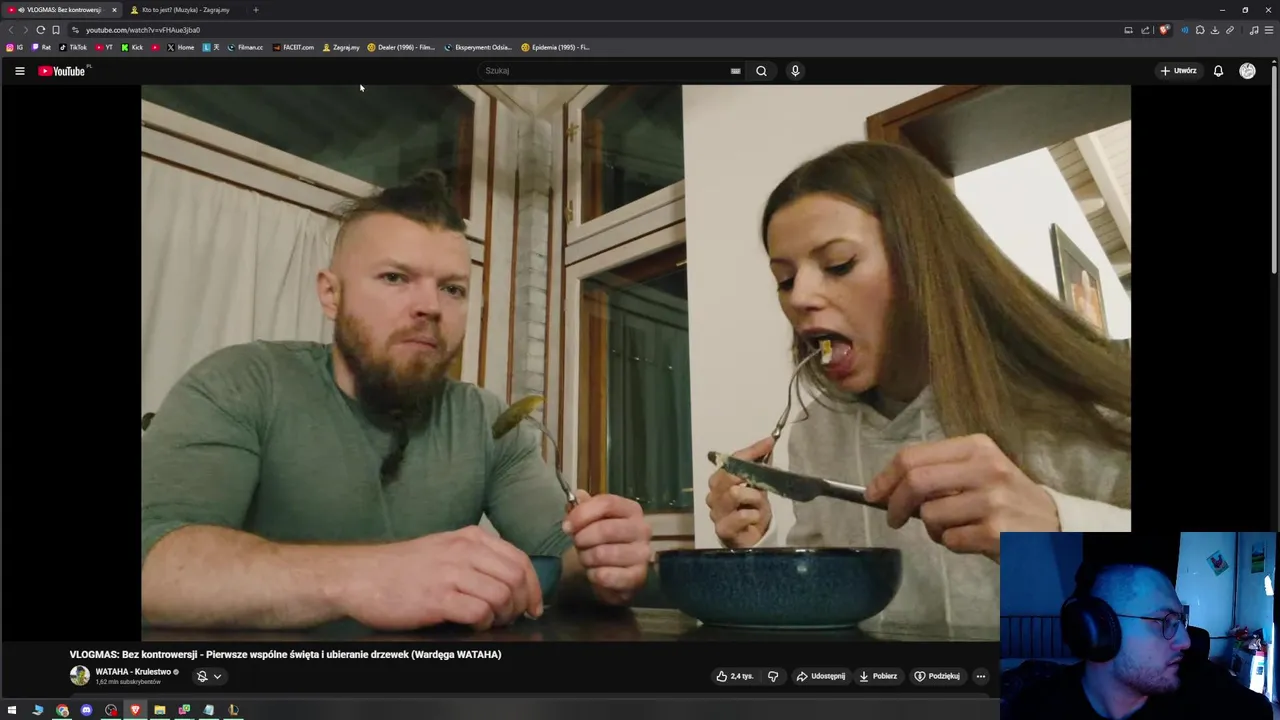Open the extensions puzzle icon
The width and height of the screenshot is (1280, 720).
point(1200,30)
